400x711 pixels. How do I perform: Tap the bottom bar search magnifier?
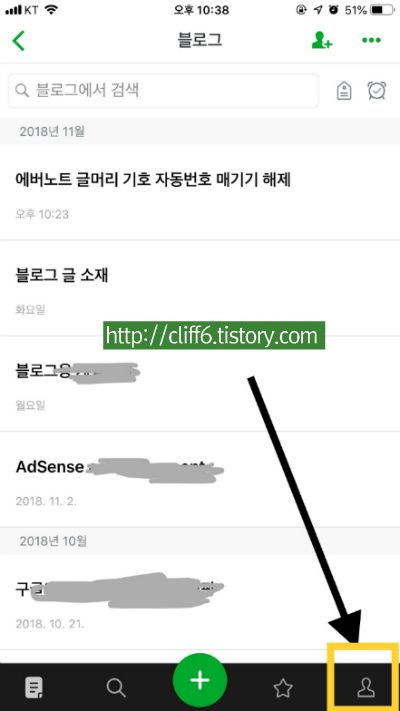coord(116,688)
